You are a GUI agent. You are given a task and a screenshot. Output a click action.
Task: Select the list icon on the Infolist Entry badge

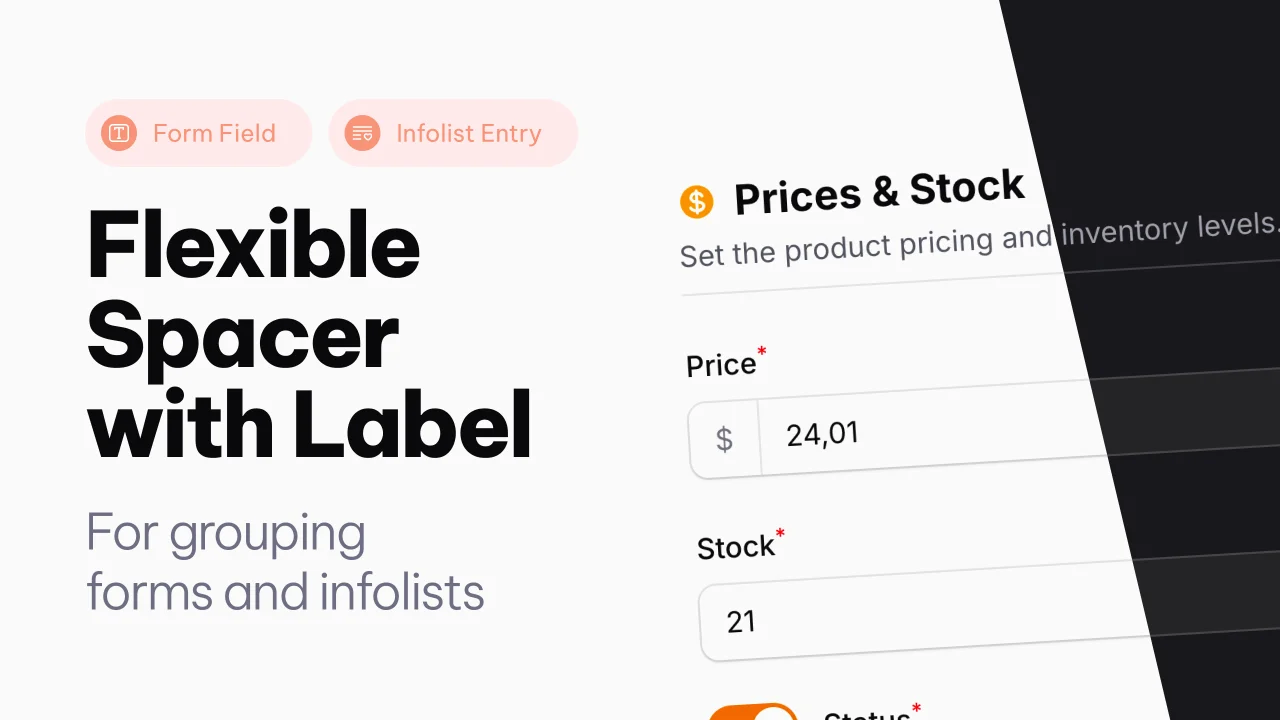click(x=361, y=132)
